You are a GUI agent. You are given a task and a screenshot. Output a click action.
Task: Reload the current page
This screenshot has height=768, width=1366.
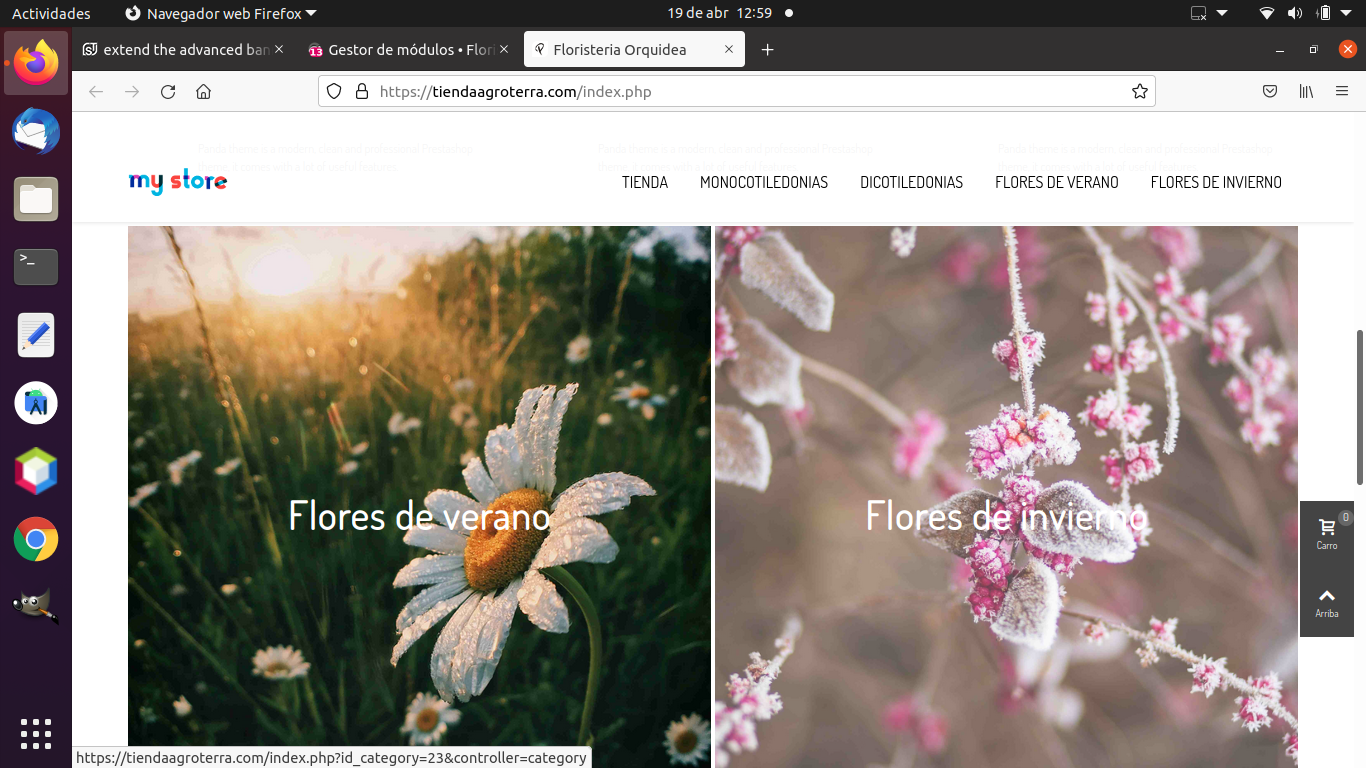[x=168, y=92]
